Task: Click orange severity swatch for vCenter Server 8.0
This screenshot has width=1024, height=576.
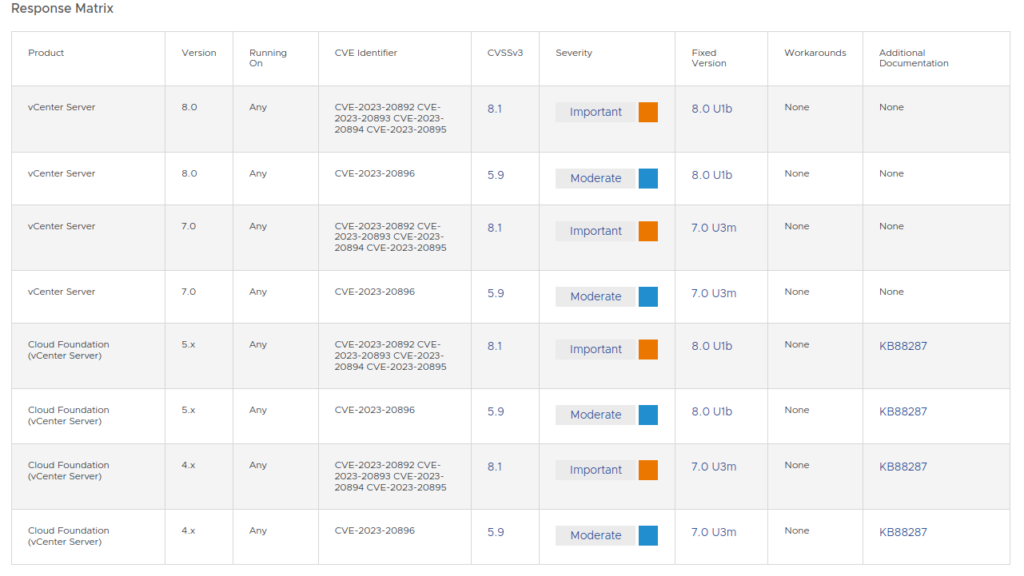Action: pos(648,112)
